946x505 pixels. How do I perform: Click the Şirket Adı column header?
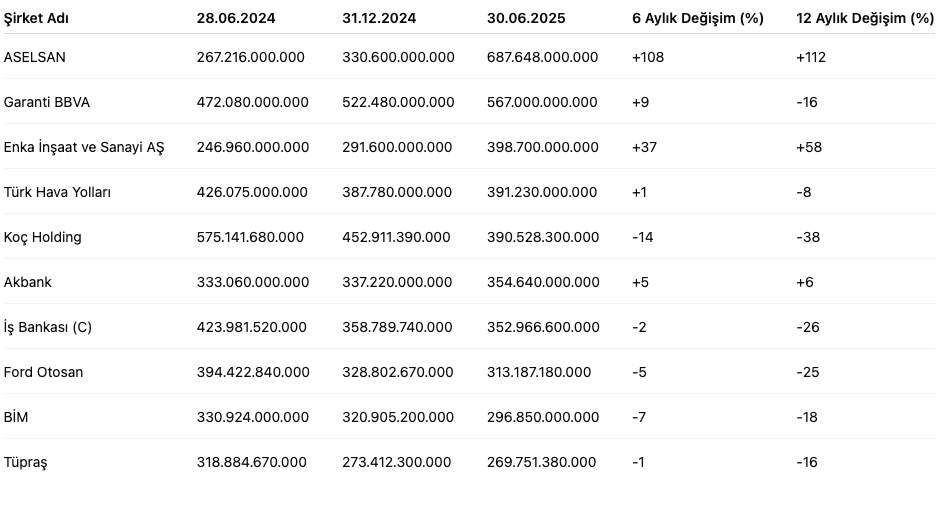pyautogui.click(x=37, y=18)
